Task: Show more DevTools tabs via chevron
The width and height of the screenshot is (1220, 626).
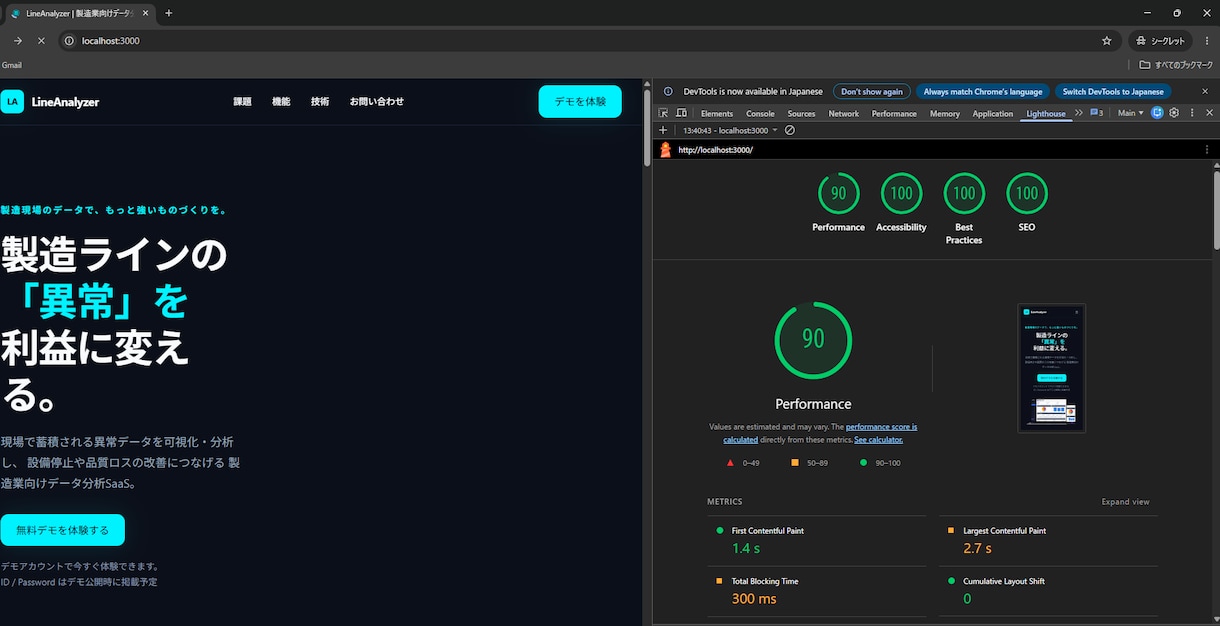Action: tap(1078, 113)
